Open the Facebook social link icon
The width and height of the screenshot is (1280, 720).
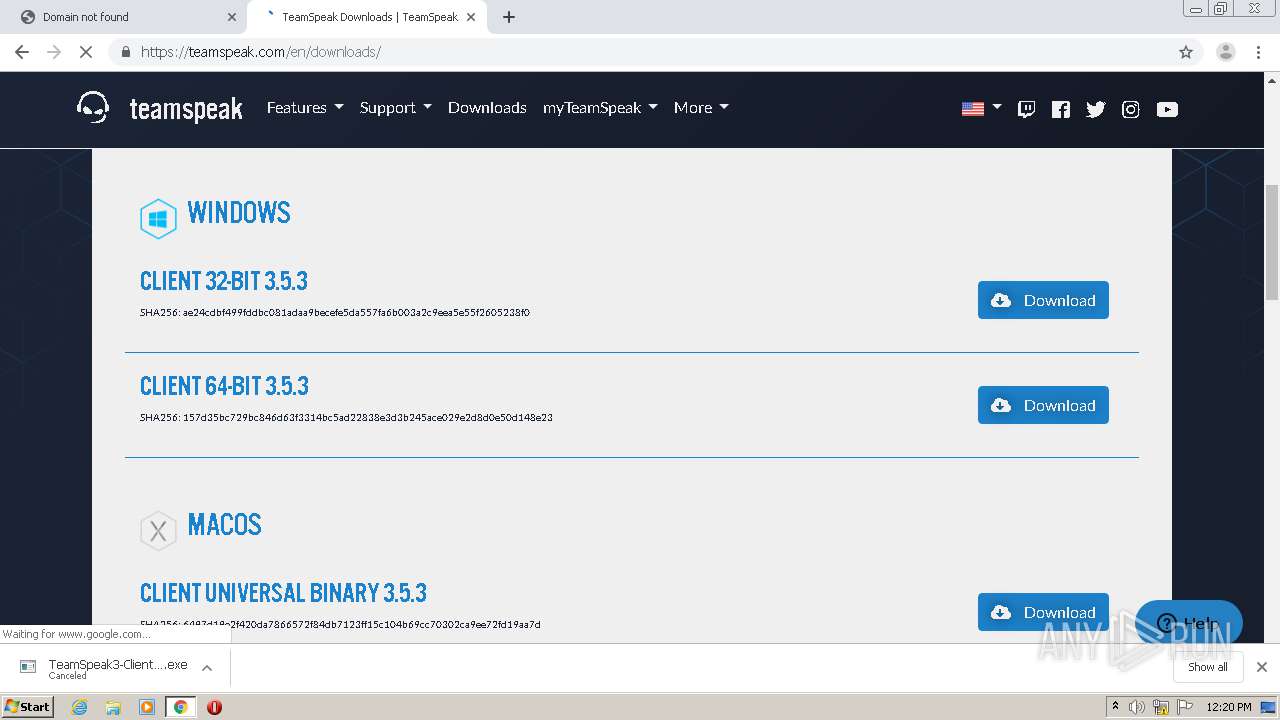click(x=1061, y=109)
